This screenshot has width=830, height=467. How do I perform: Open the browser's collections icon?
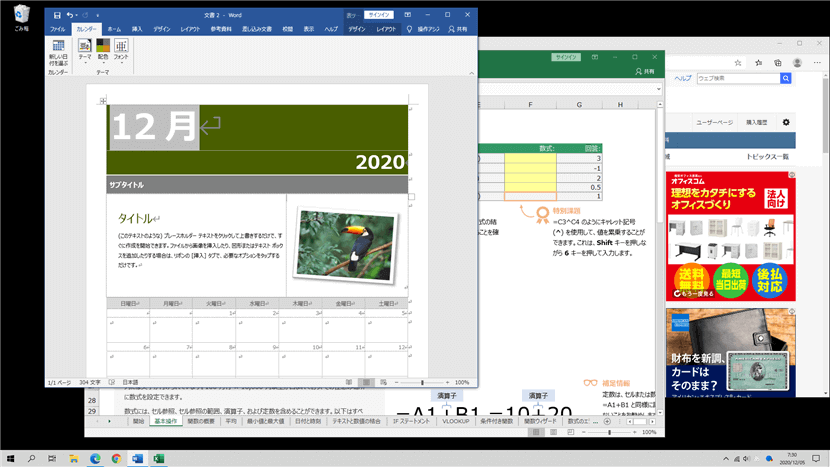coord(778,62)
